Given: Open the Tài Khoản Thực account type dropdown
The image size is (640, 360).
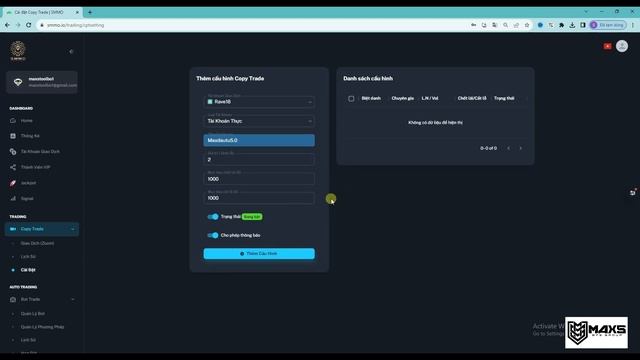Looking at the screenshot, I should click(259, 121).
